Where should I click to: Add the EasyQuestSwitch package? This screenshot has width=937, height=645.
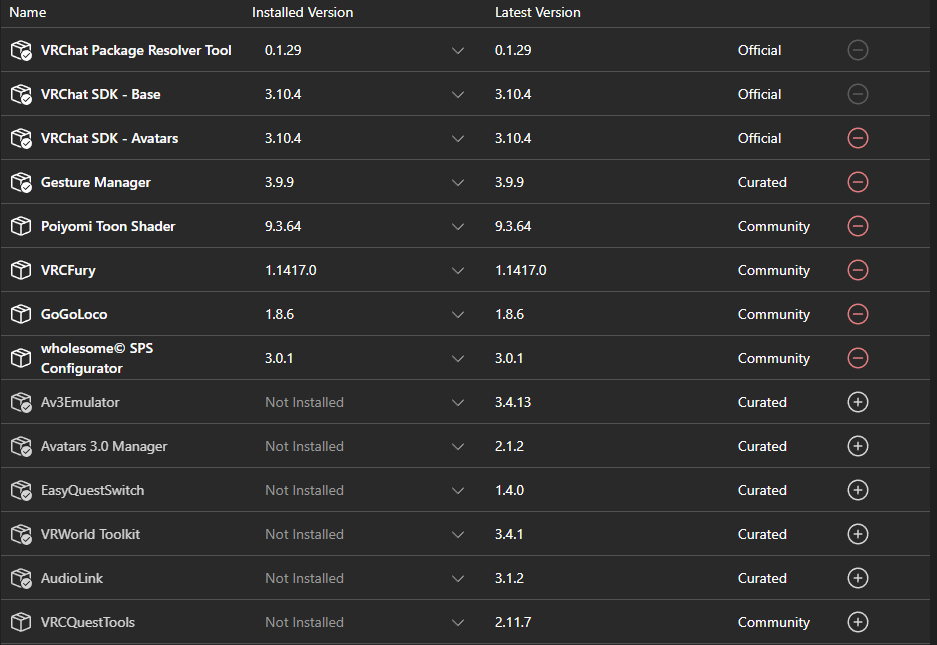click(x=858, y=490)
